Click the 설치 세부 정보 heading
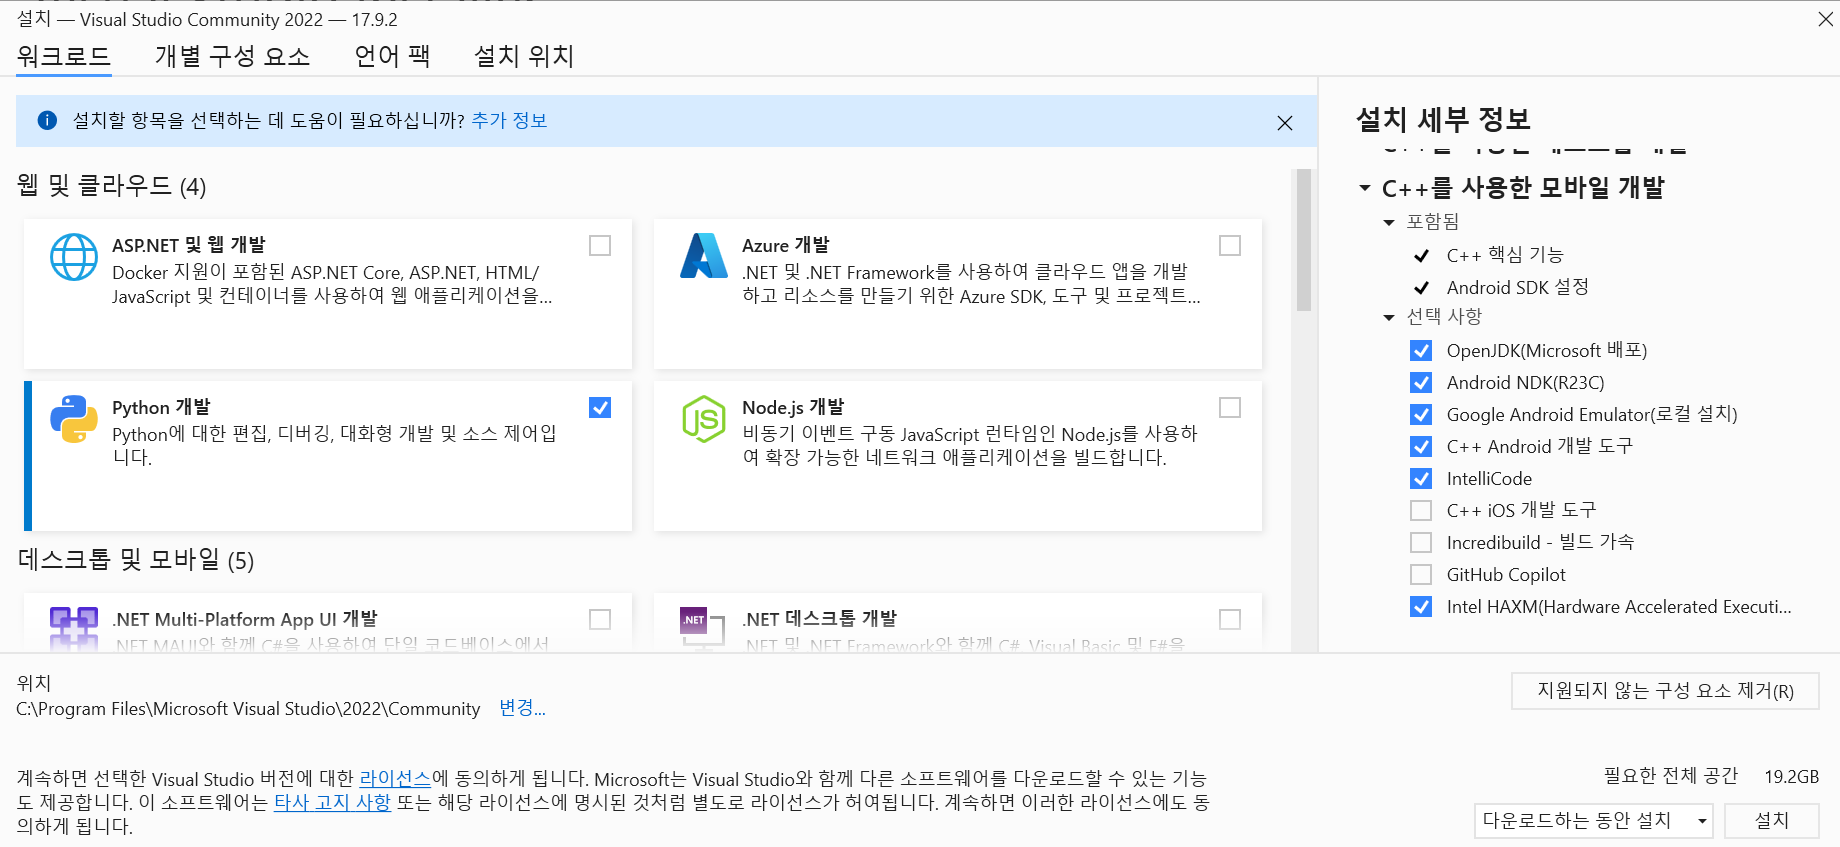1840x847 pixels. coord(1443,120)
